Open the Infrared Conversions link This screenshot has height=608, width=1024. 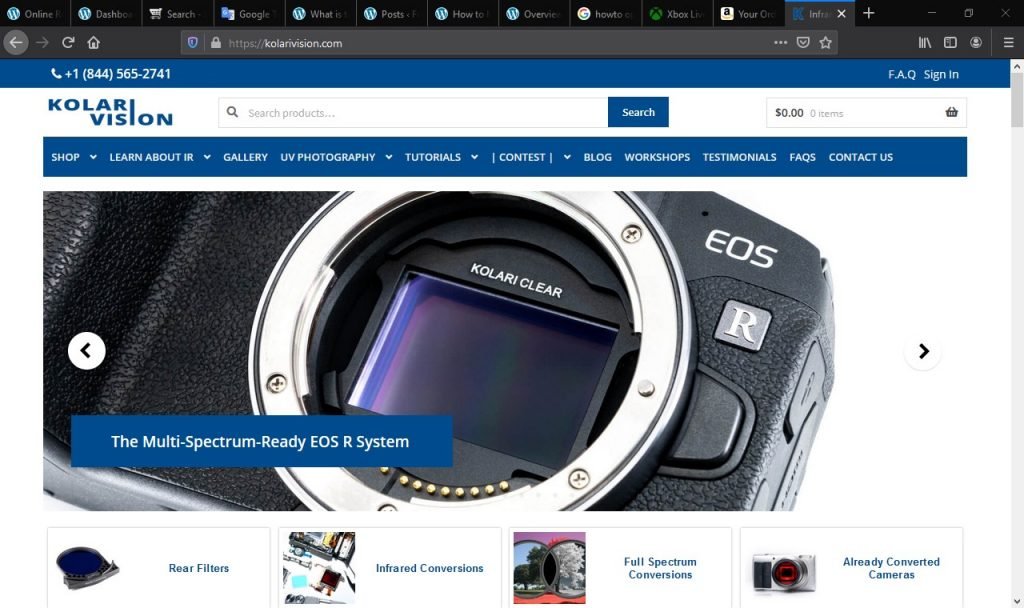[430, 568]
